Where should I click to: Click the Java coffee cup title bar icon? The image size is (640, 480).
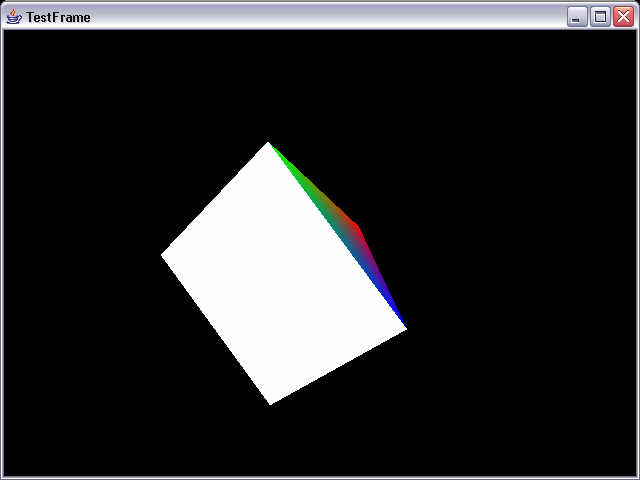pos(14,17)
